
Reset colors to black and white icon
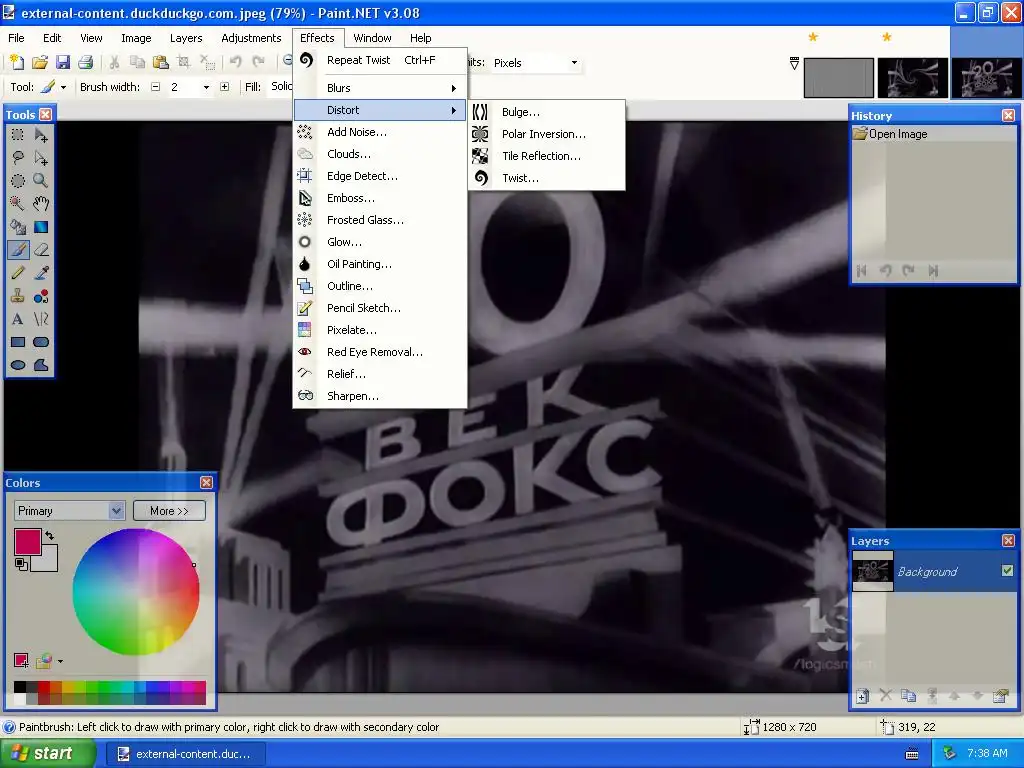[x=22, y=564]
